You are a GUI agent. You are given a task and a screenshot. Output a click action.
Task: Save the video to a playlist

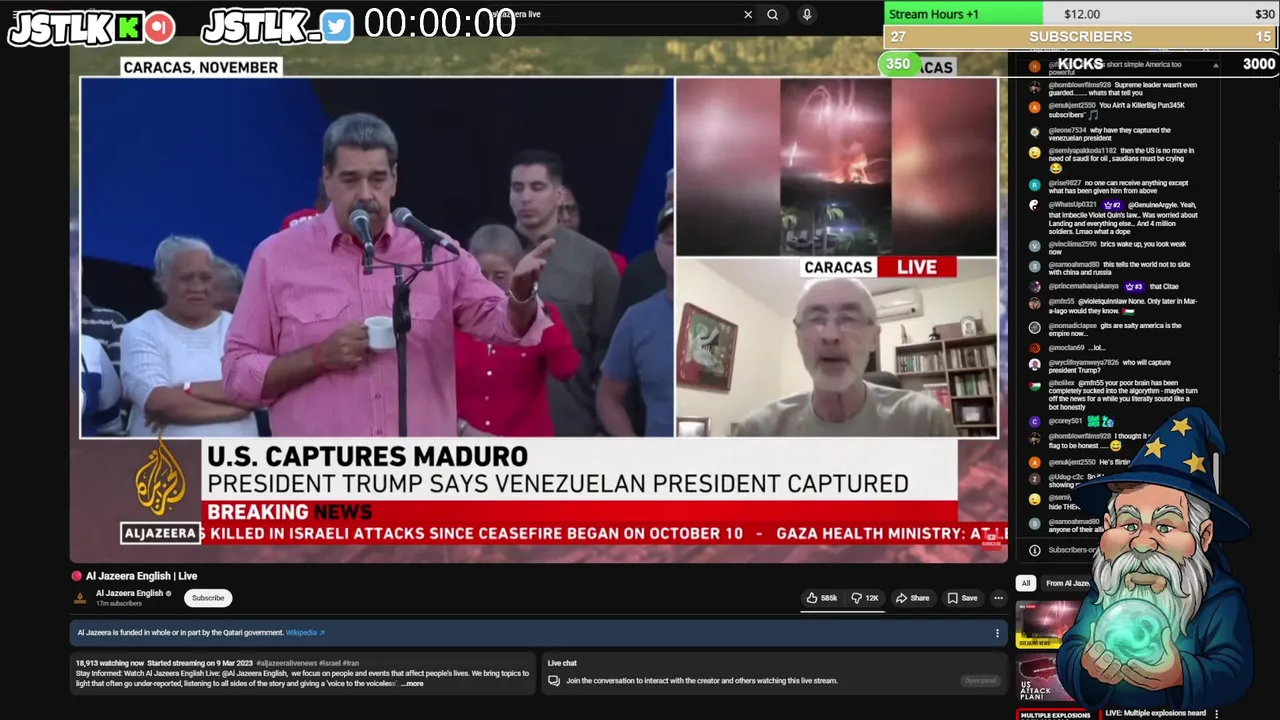point(962,598)
